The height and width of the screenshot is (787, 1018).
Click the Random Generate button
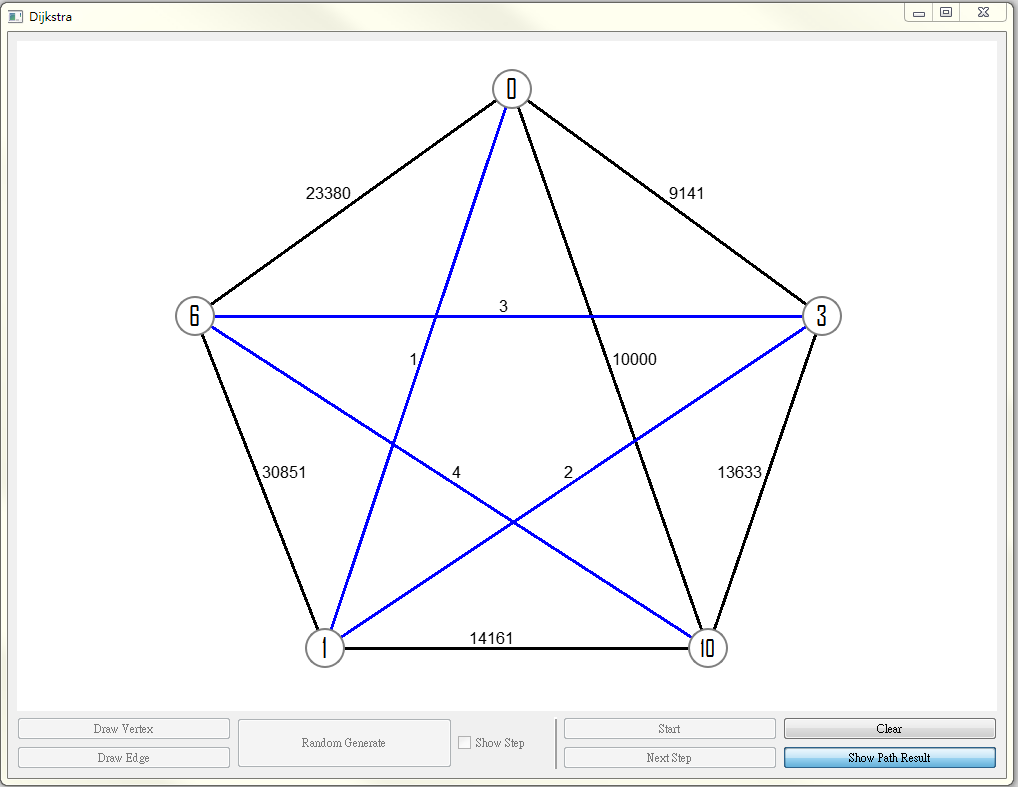click(344, 743)
